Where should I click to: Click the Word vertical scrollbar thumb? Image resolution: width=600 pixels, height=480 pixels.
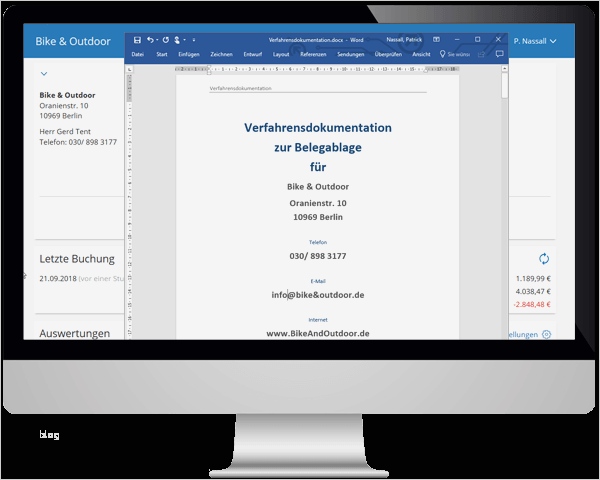[505, 85]
